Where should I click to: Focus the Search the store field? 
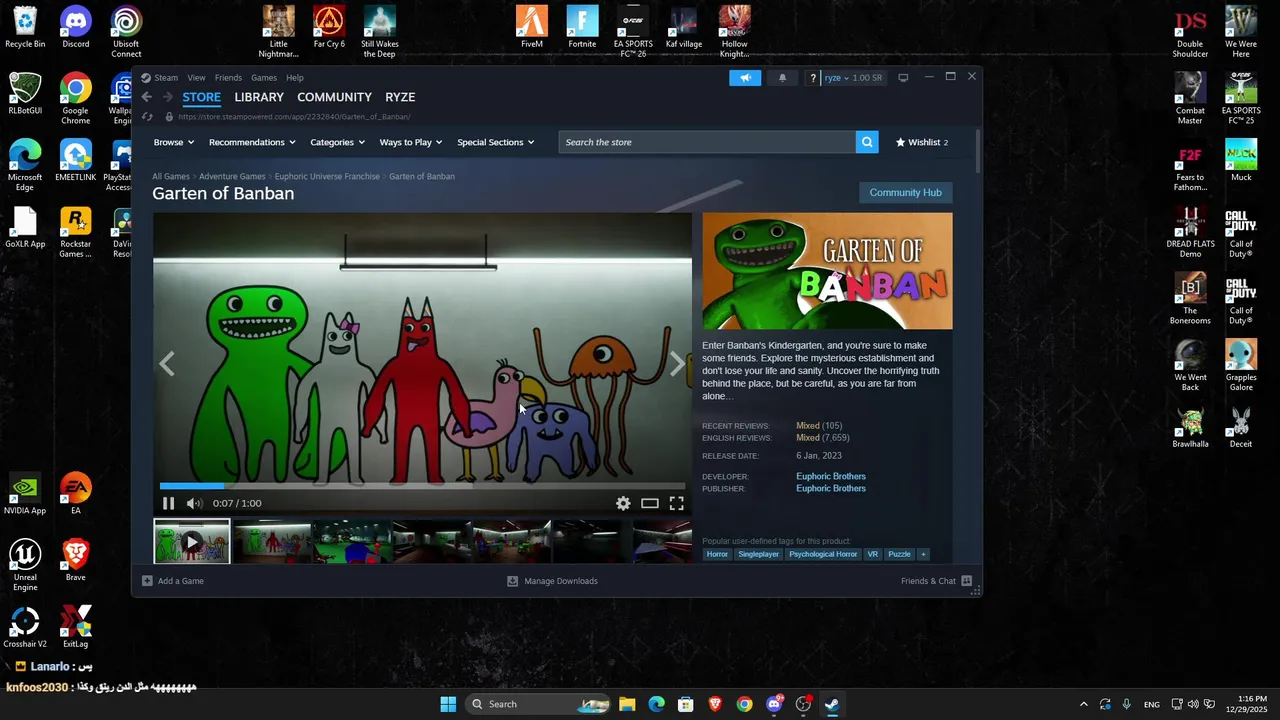click(x=707, y=142)
